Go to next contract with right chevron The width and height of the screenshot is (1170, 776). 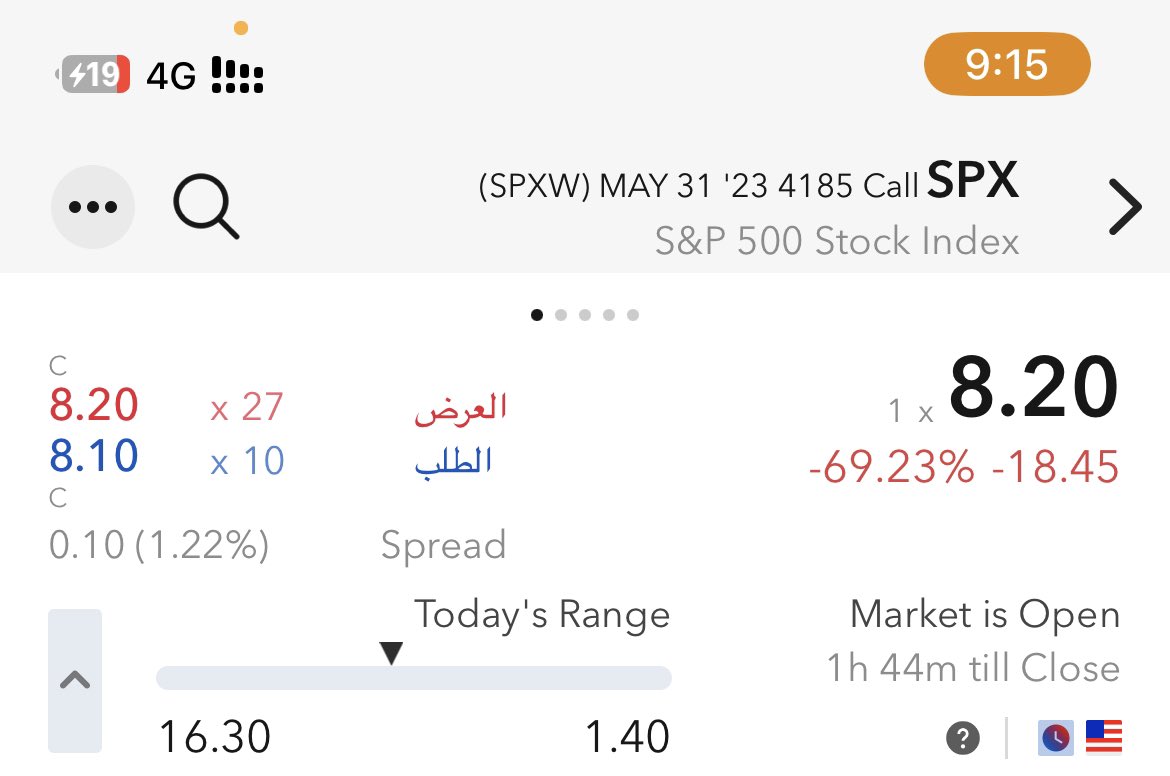point(1125,207)
